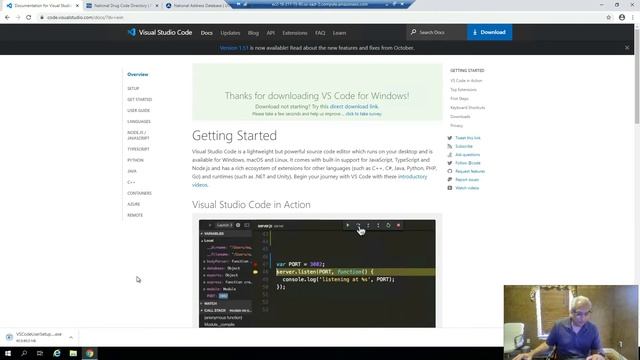Click the browser forward arrow
The width and height of the screenshot is (640, 360).
coord(18,18)
